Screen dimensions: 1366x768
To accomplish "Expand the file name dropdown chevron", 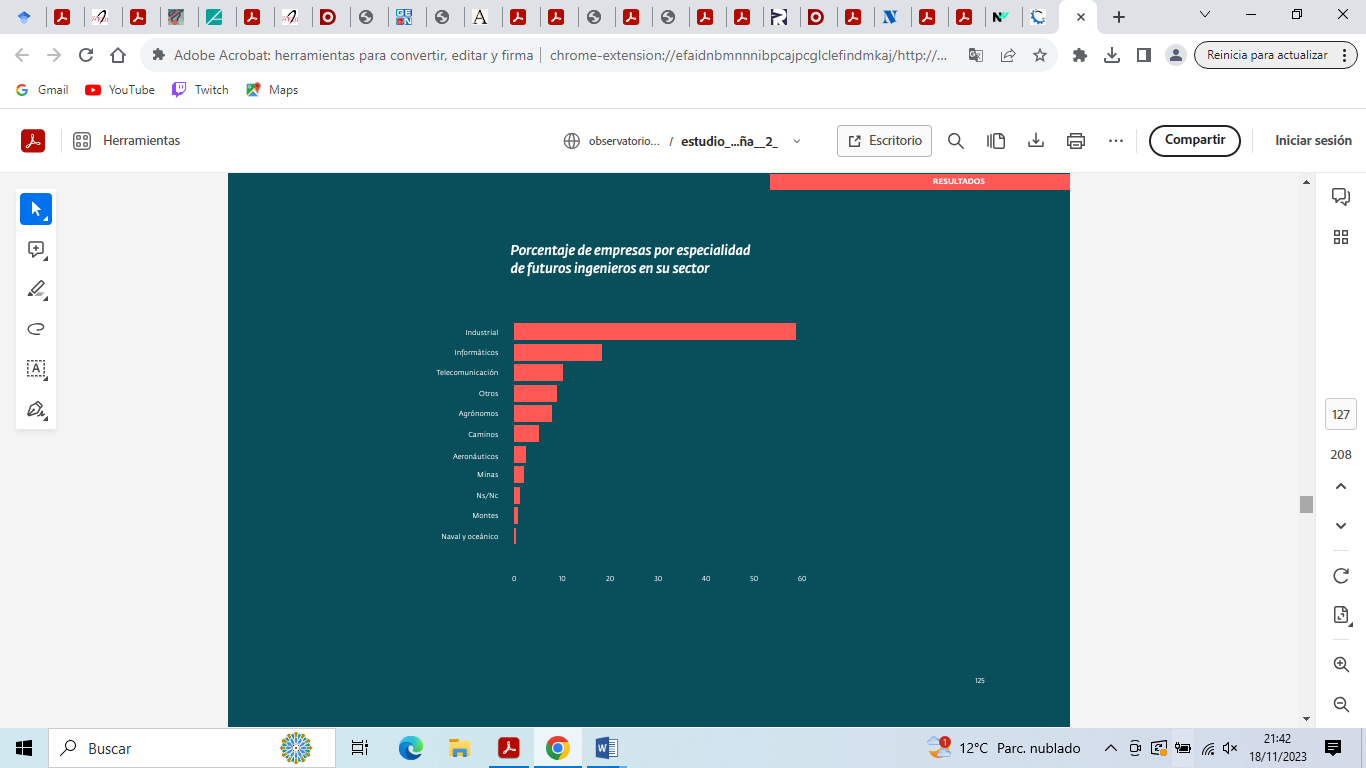I will tap(797, 141).
